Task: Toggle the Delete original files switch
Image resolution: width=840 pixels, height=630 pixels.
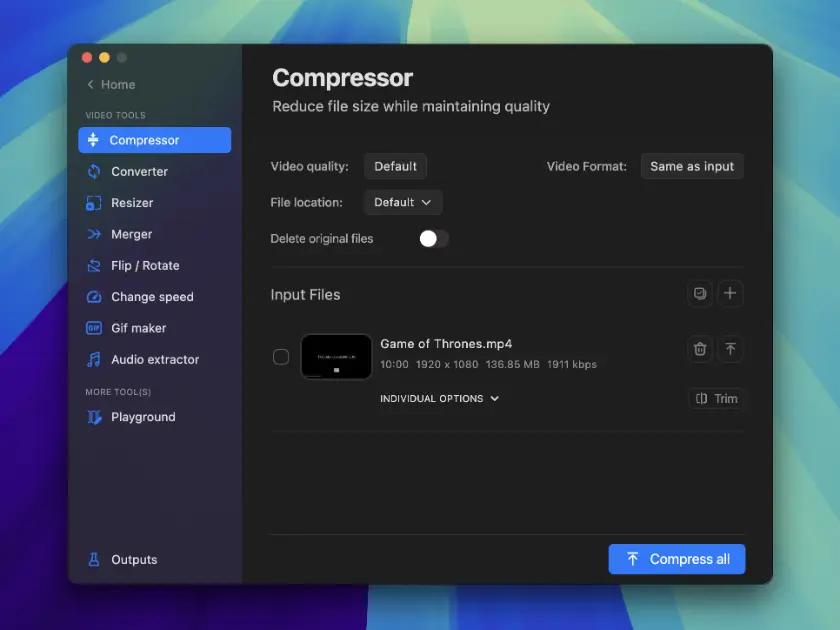Action: [433, 239]
